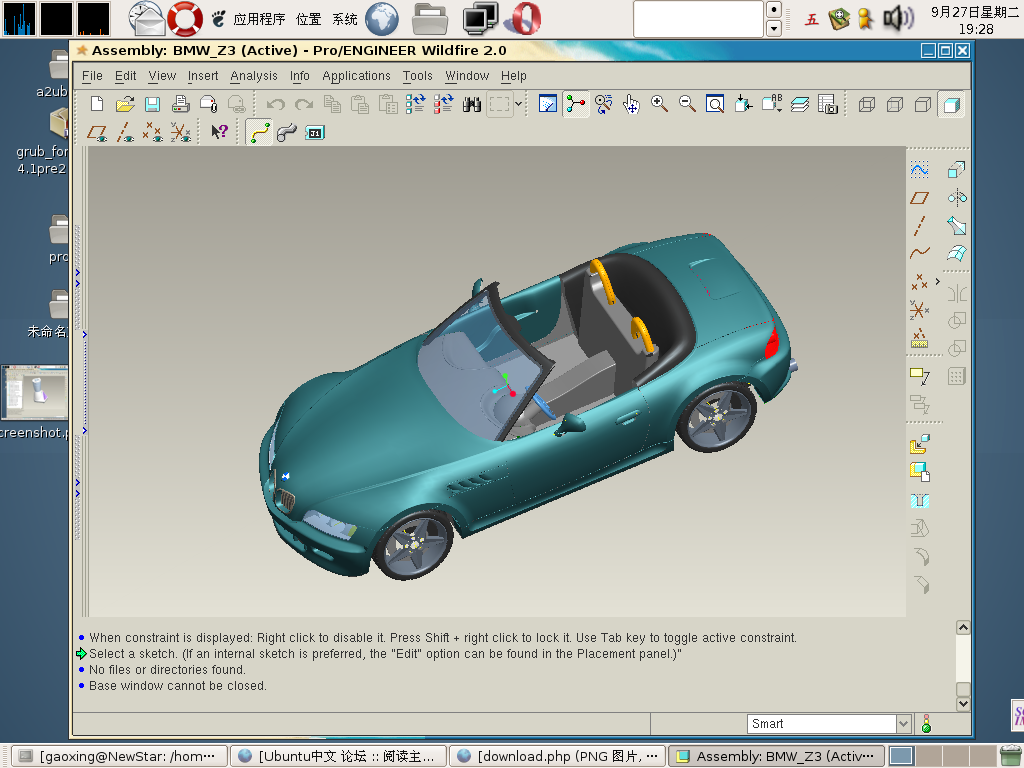1024x768 pixels.
Task: Click the Boundary Blend surface tool
Action: pos(956,253)
